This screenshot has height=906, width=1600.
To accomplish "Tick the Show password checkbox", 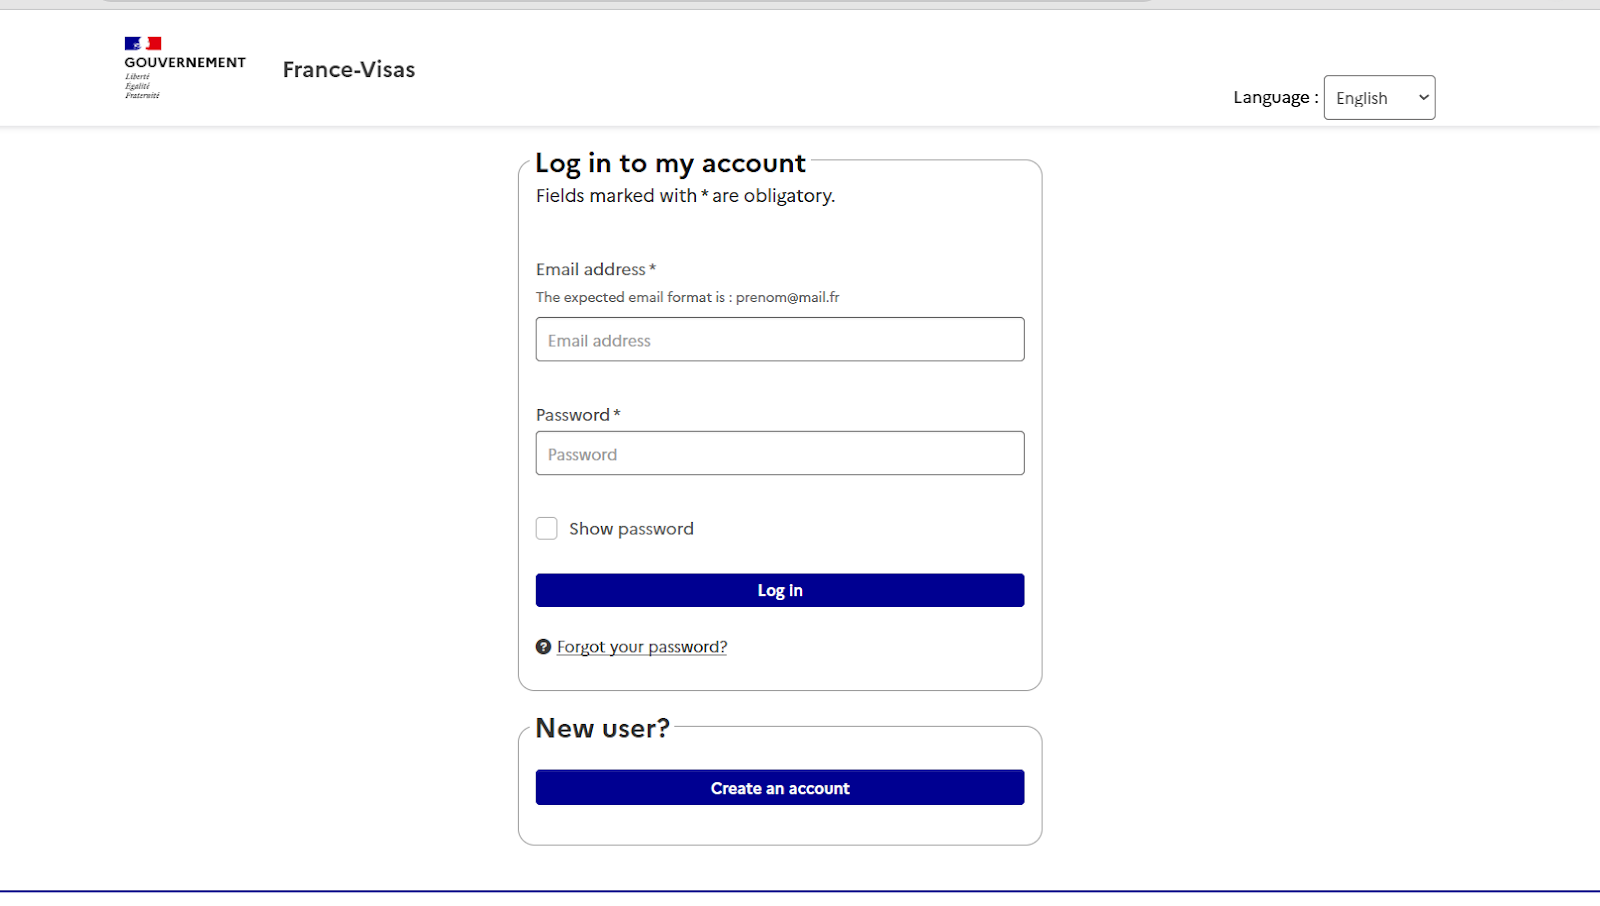I will click(547, 528).
